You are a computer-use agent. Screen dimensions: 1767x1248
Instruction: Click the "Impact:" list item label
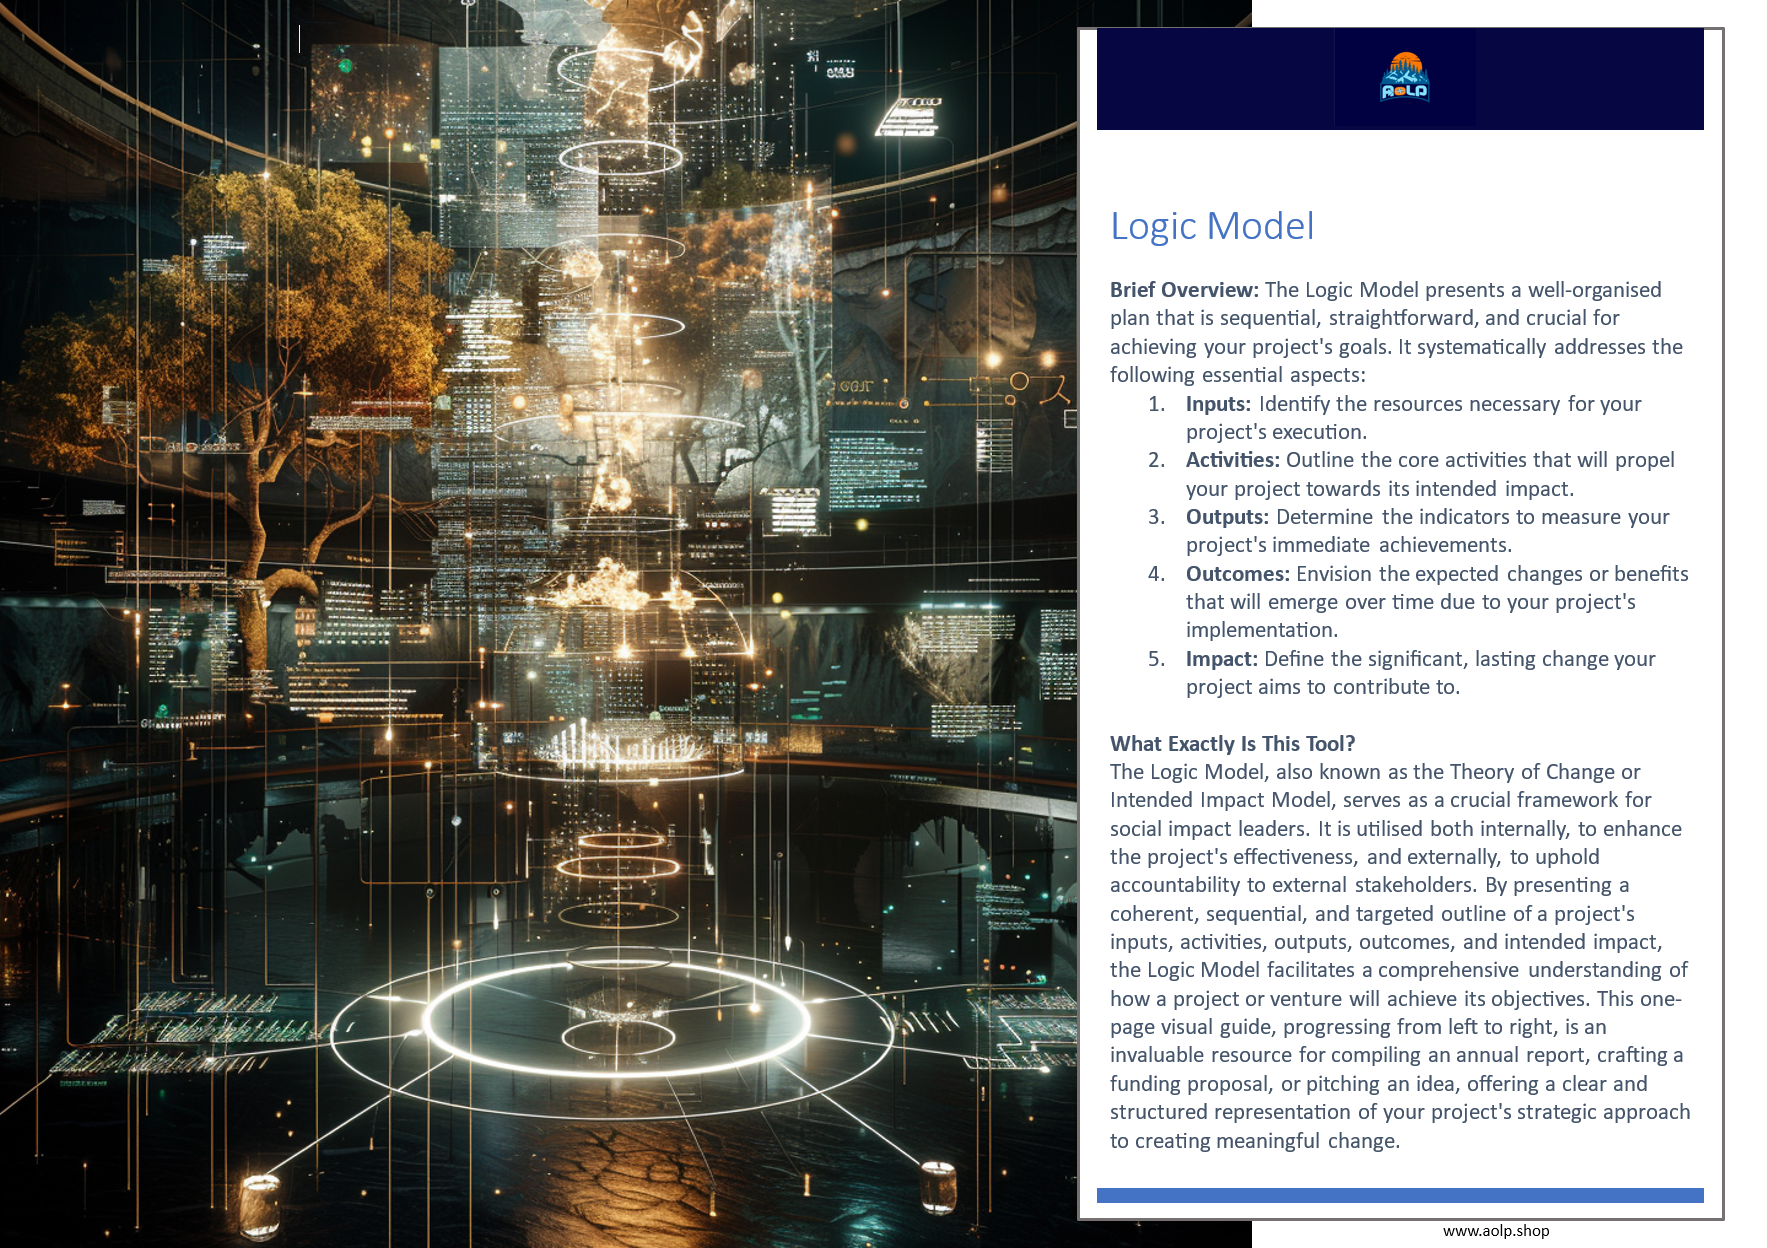click(x=1221, y=659)
